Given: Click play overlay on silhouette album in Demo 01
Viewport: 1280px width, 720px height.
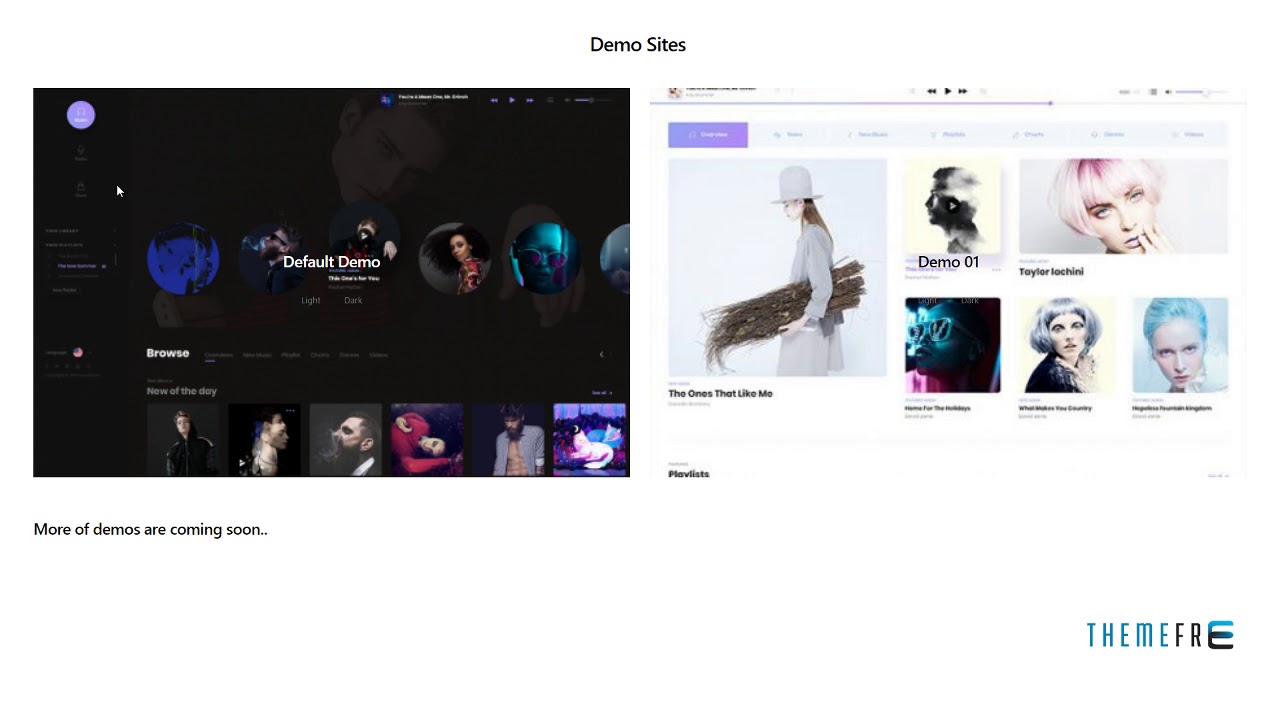Looking at the screenshot, I should click(953, 206).
